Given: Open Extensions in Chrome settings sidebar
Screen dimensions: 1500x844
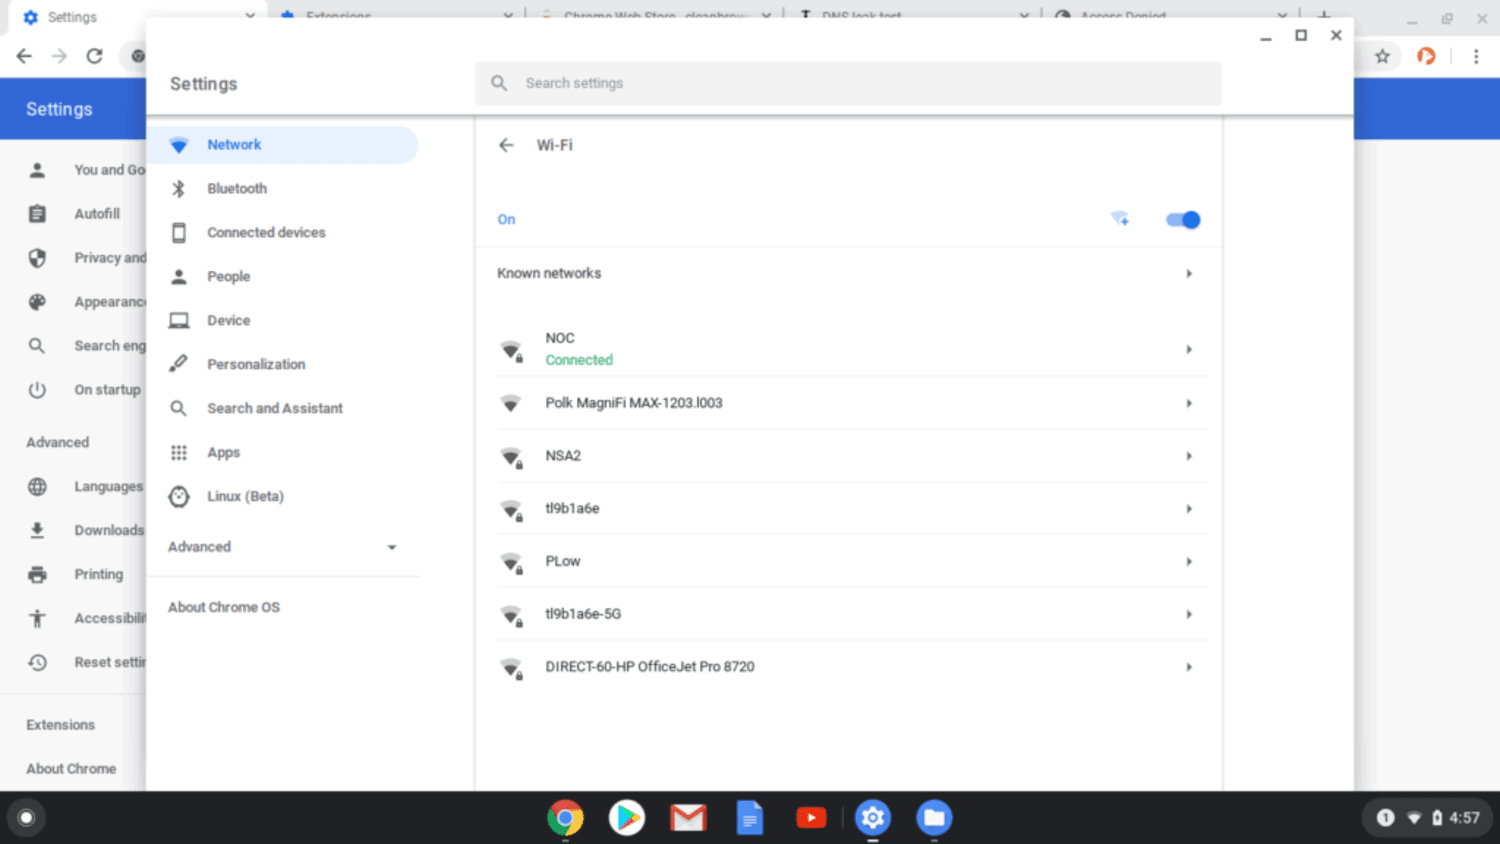Looking at the screenshot, I should [61, 725].
